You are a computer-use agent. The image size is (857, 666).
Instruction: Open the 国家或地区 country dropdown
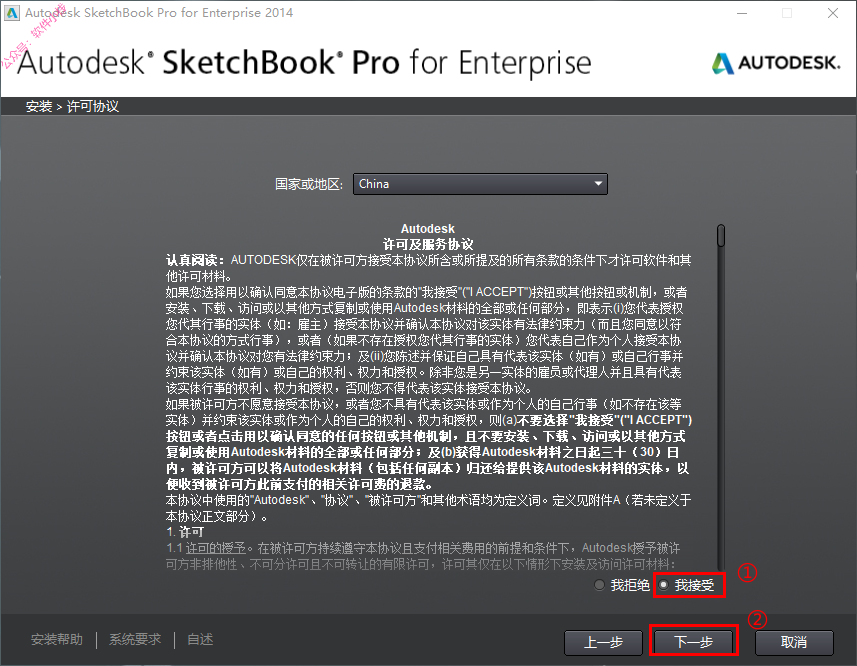coord(480,184)
